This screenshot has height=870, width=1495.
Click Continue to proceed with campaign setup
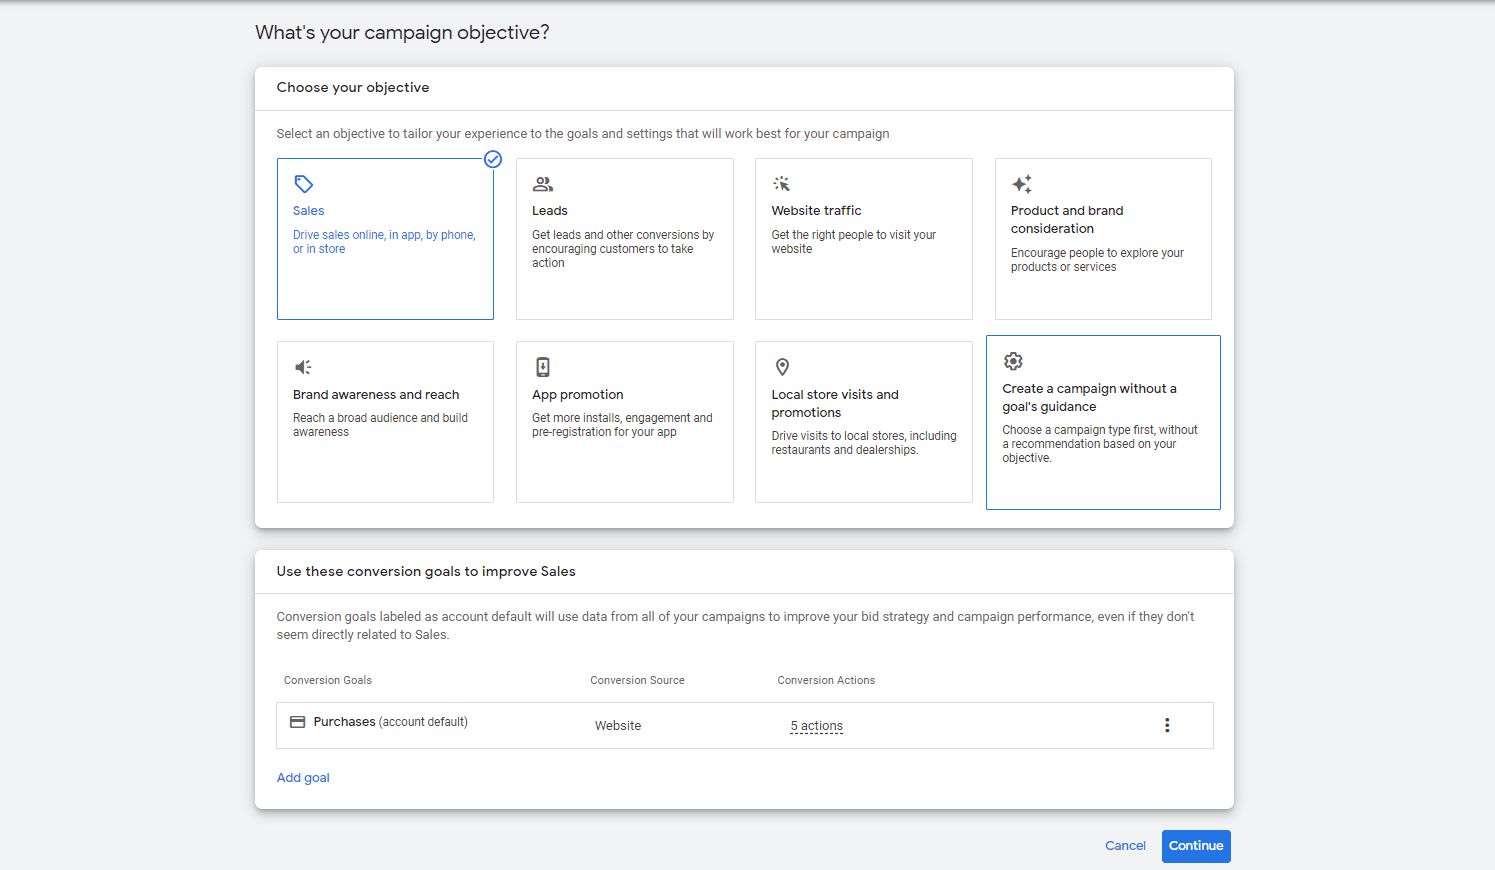coord(1196,846)
